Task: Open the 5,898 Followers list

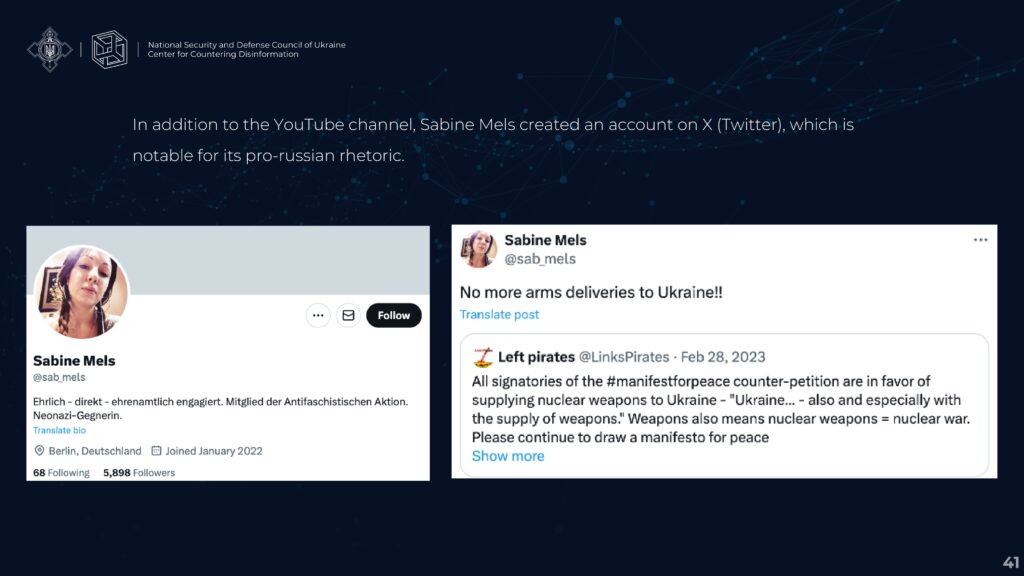Action: pyautogui.click(x=139, y=473)
